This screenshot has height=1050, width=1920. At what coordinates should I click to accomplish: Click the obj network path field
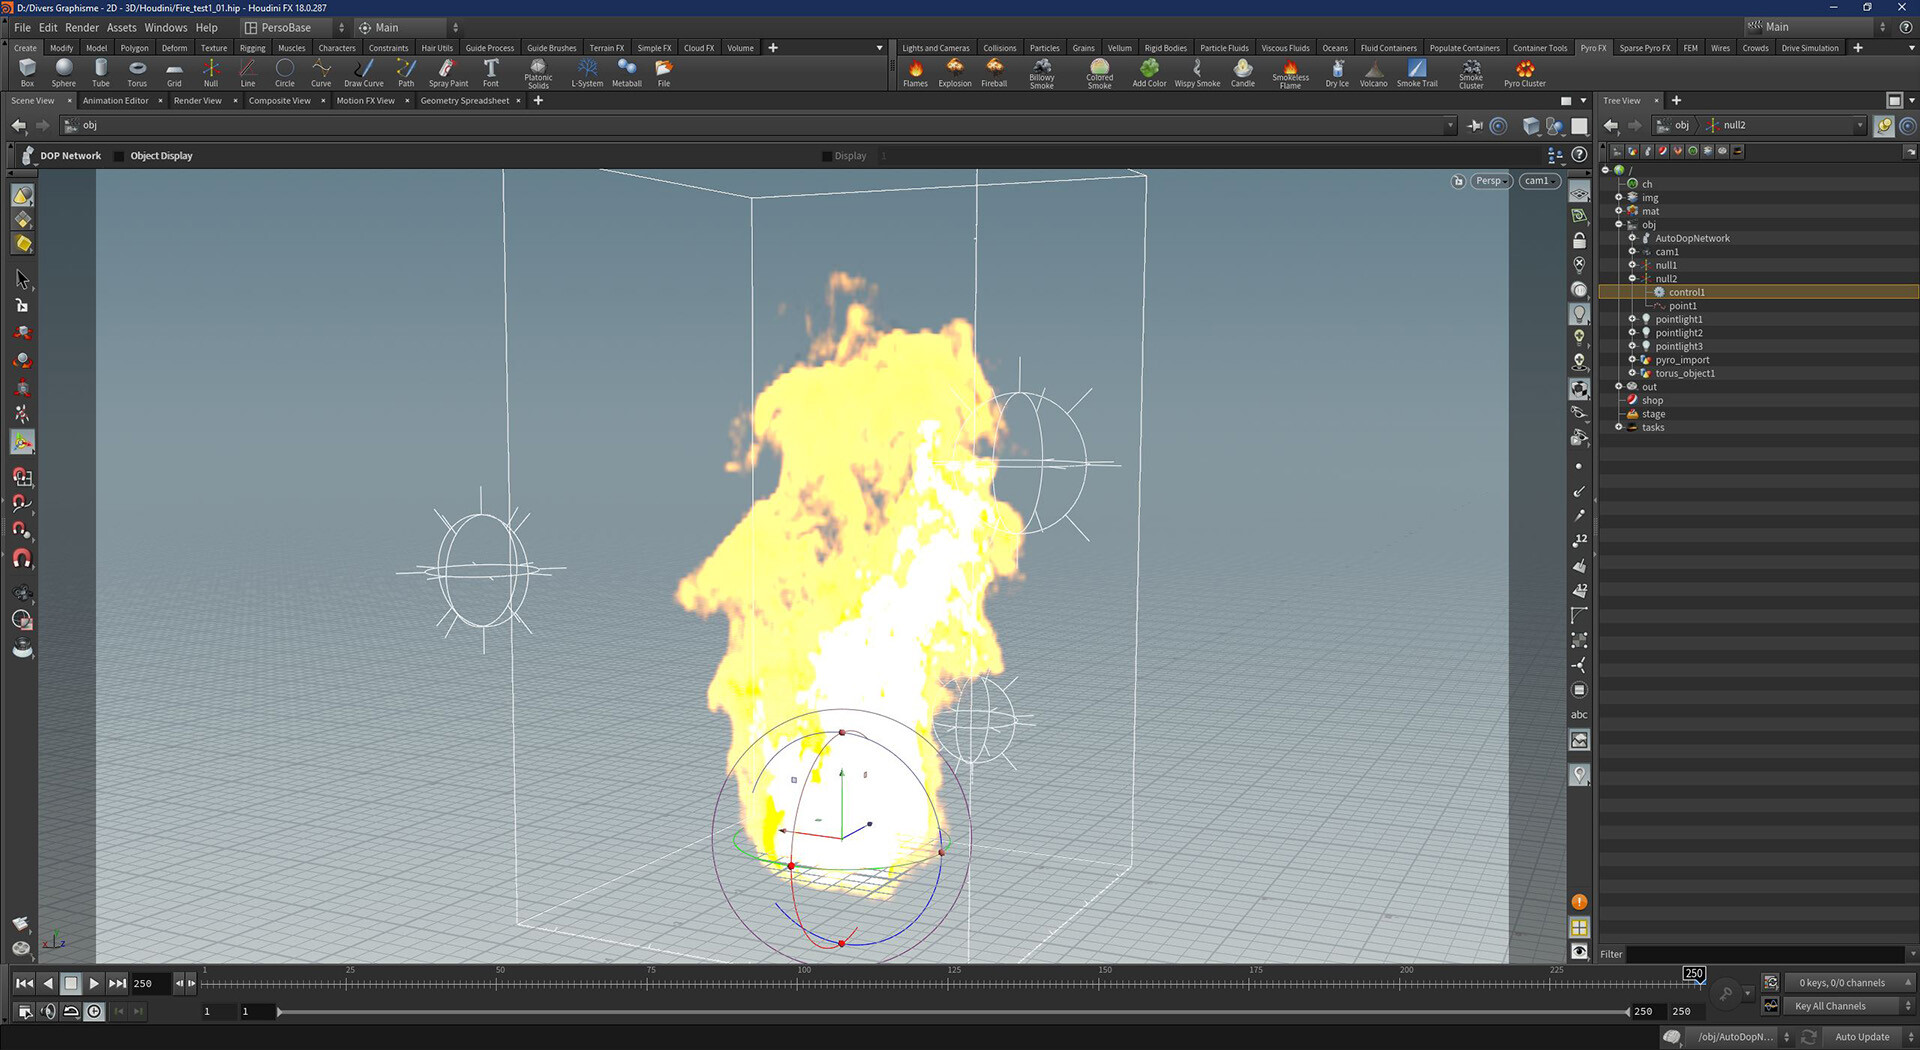[755, 125]
